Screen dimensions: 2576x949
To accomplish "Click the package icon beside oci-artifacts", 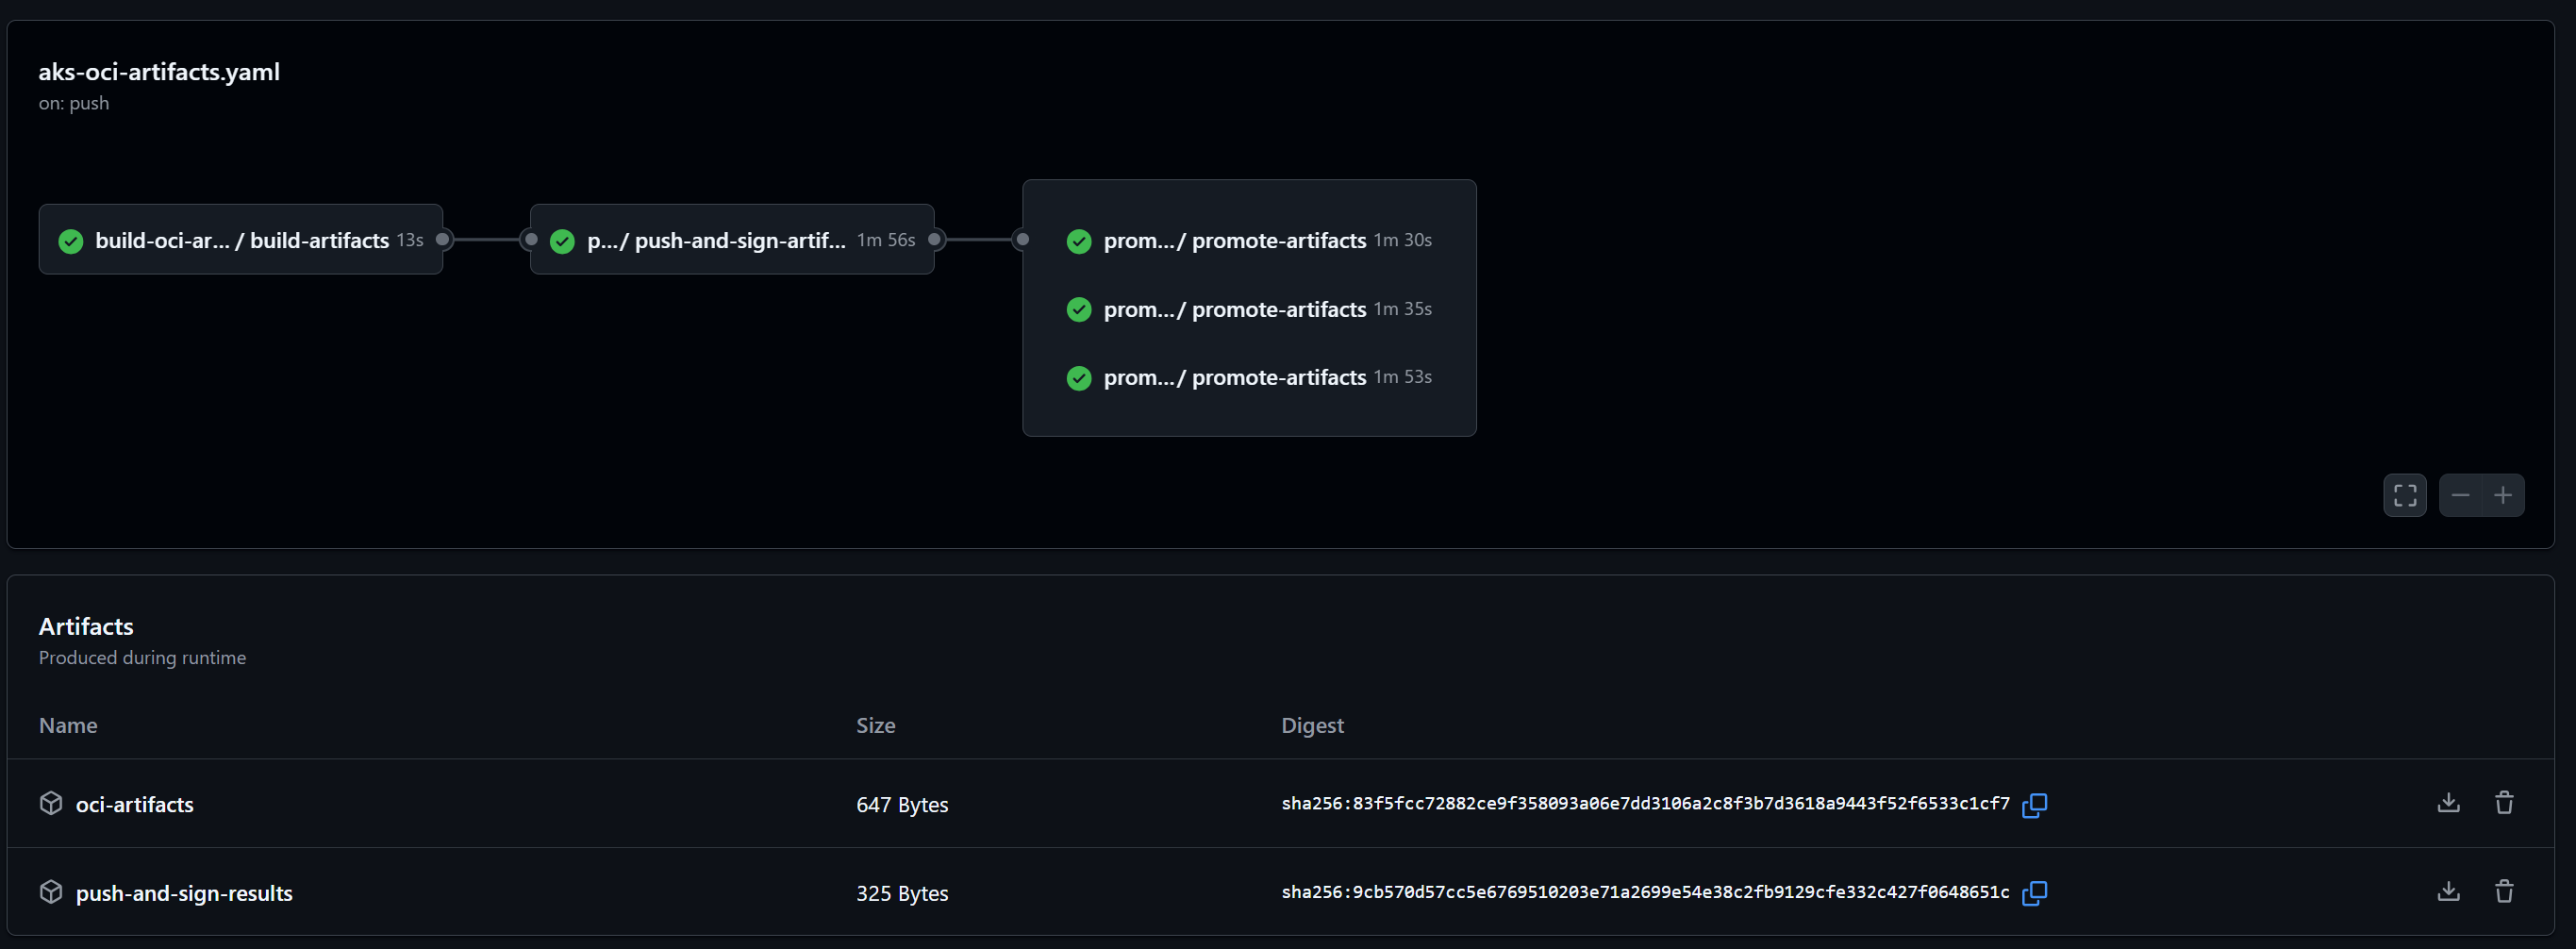I will pyautogui.click(x=50, y=803).
